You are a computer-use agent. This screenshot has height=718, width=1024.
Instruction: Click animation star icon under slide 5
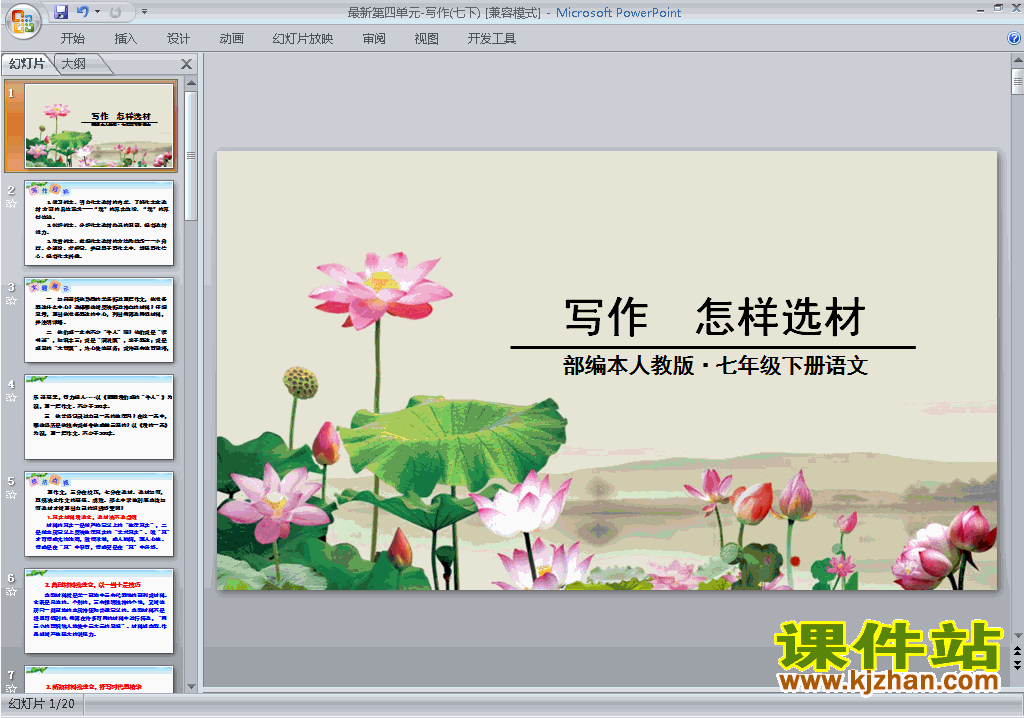click(11, 495)
